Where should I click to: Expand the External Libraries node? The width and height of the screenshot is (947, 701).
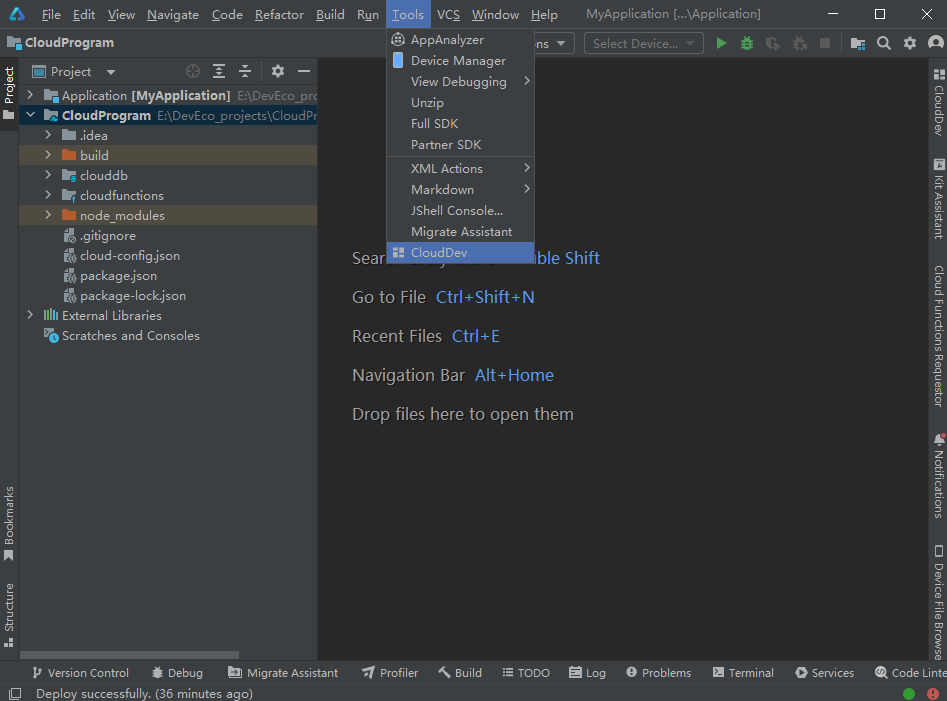click(x=30, y=316)
